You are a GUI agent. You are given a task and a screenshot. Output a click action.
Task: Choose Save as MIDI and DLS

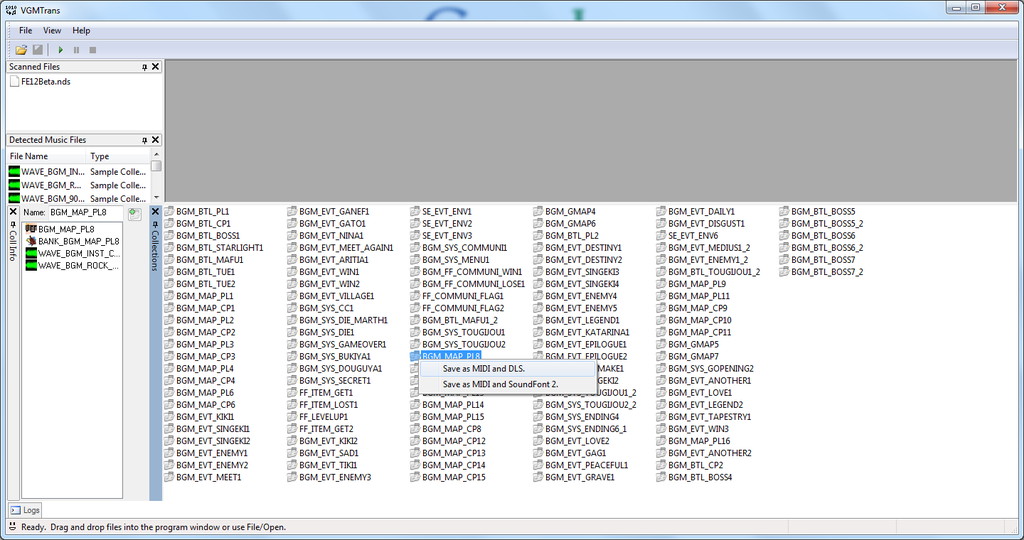coord(508,369)
